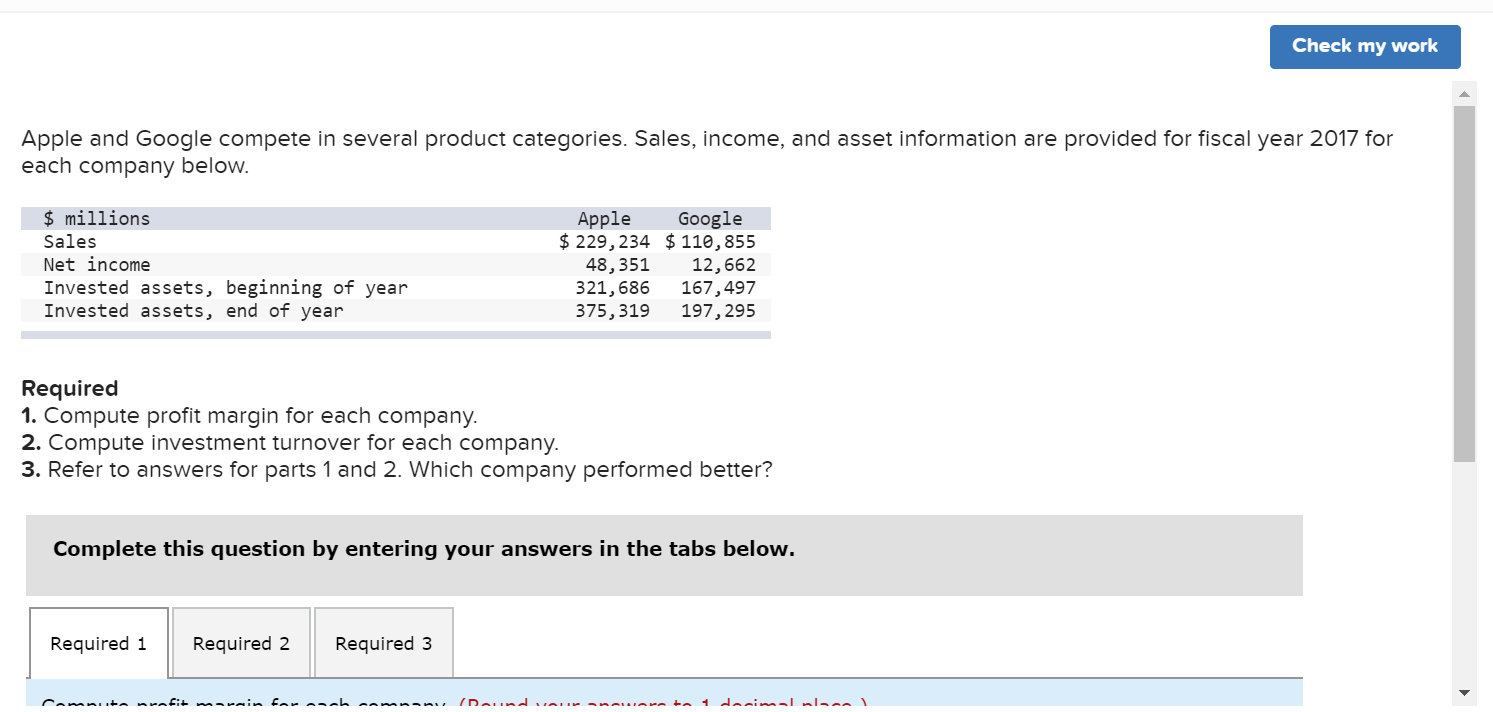Select the Required 3 tab
Screen dimensions: 1493x712
(x=383, y=643)
